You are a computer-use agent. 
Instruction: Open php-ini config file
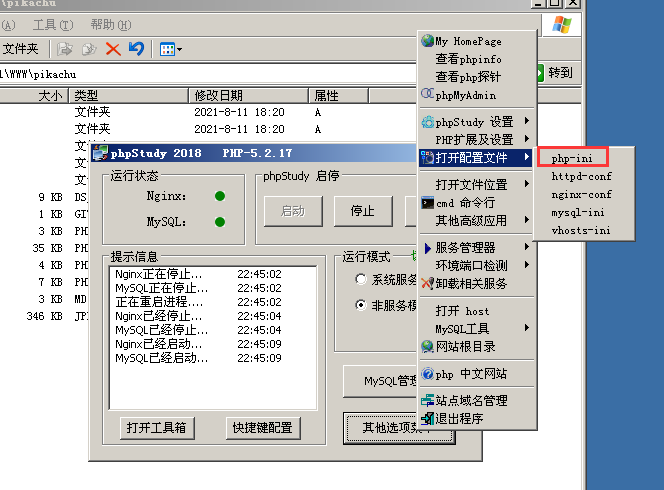tap(572, 158)
